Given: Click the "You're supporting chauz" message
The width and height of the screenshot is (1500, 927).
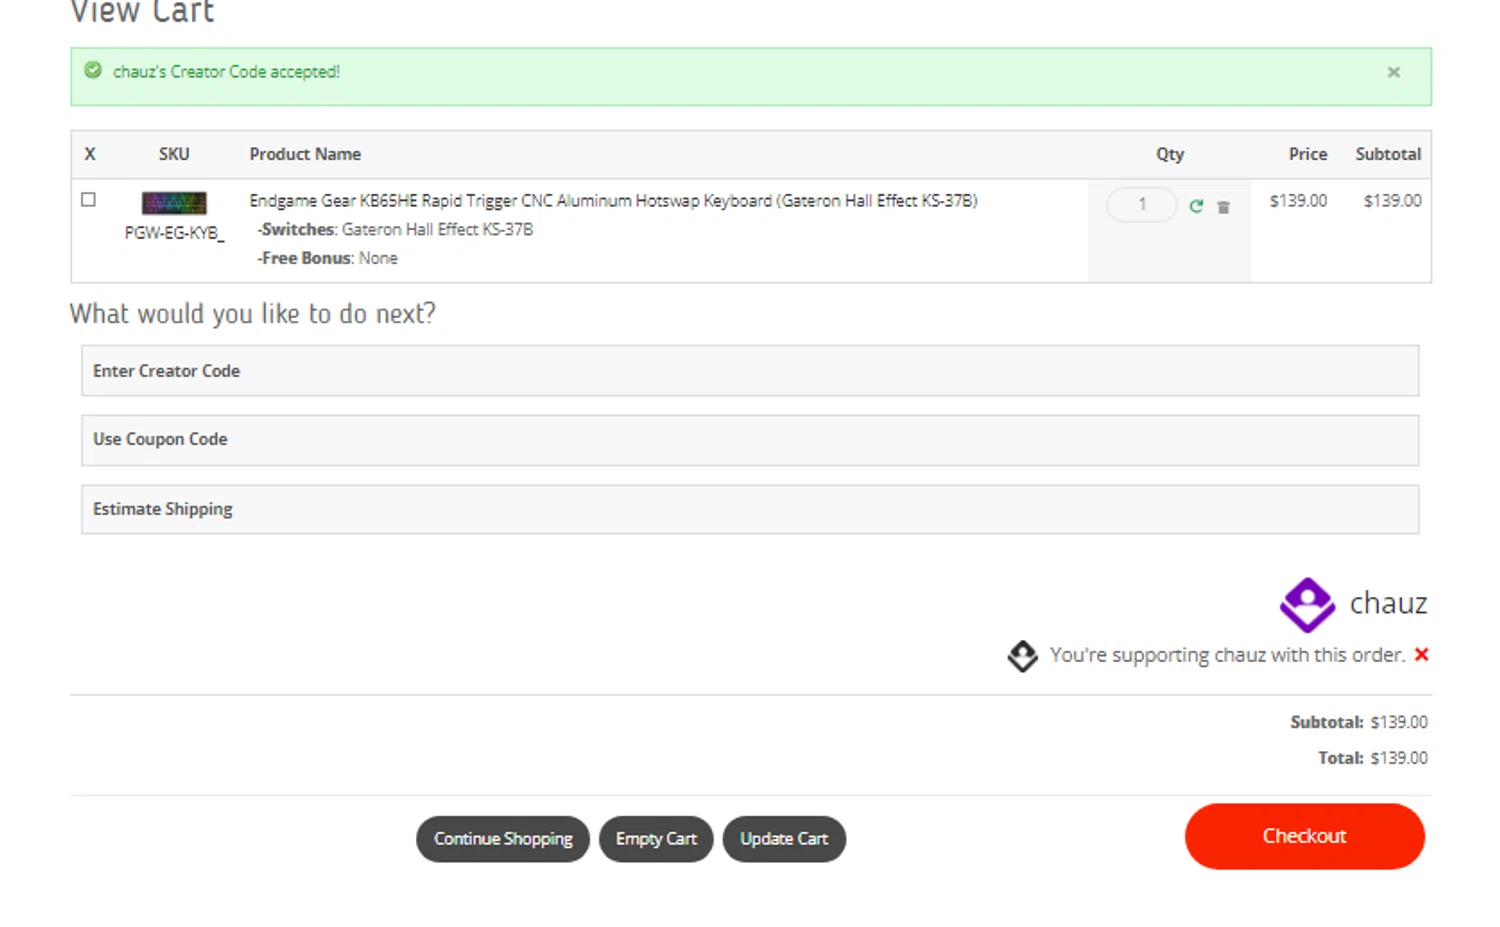Looking at the screenshot, I should pyautogui.click(x=1227, y=655).
